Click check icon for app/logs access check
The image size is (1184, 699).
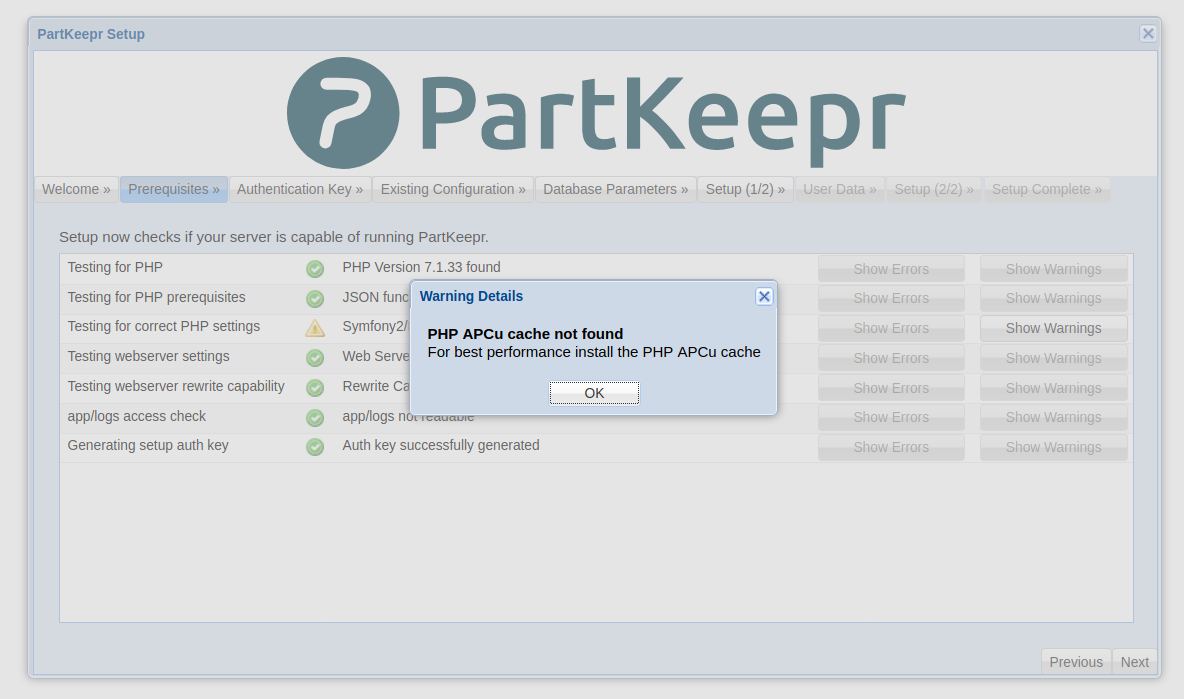(x=315, y=417)
